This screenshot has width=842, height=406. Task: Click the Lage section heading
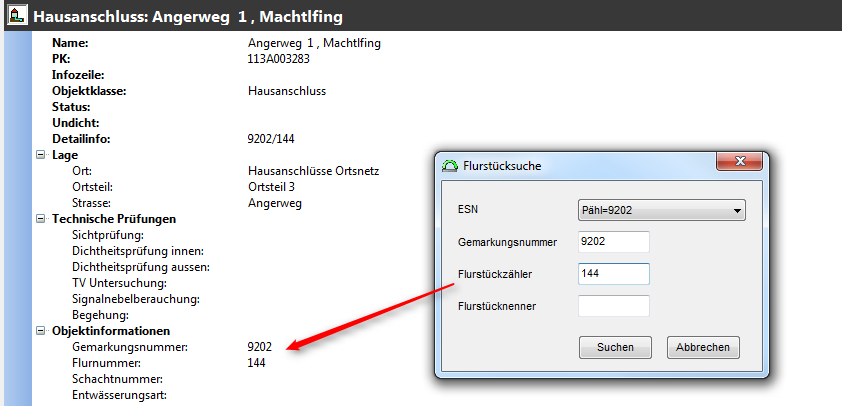tap(65, 155)
